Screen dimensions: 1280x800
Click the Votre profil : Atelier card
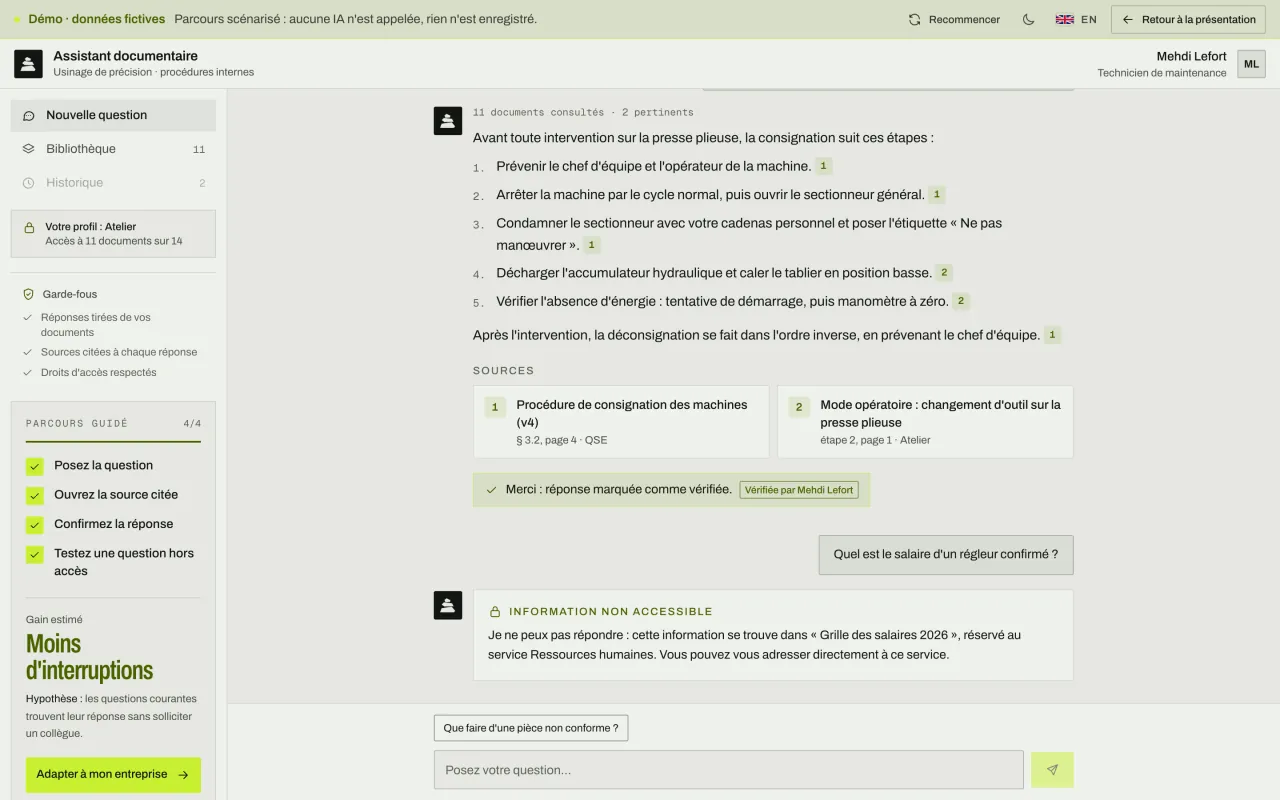click(x=113, y=234)
